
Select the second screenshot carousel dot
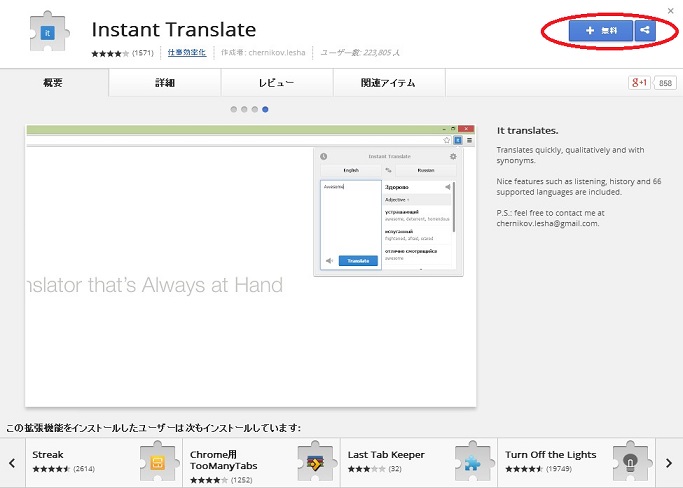pyautogui.click(x=244, y=109)
